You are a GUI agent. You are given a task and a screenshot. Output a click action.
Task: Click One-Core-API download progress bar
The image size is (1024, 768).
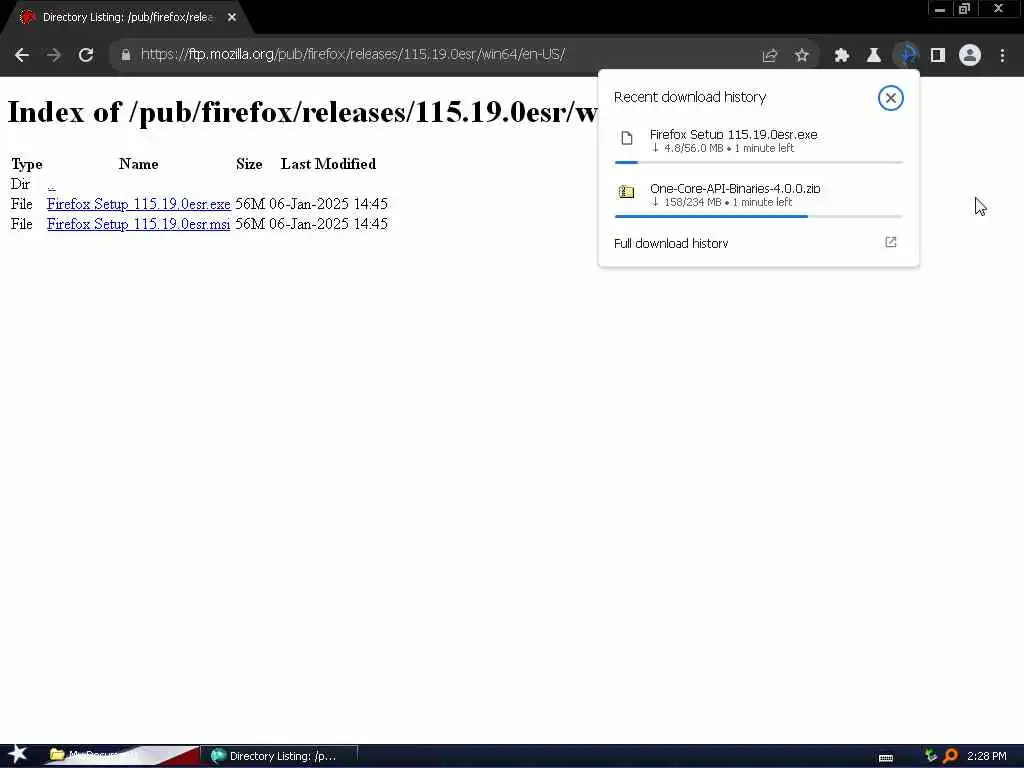point(759,216)
